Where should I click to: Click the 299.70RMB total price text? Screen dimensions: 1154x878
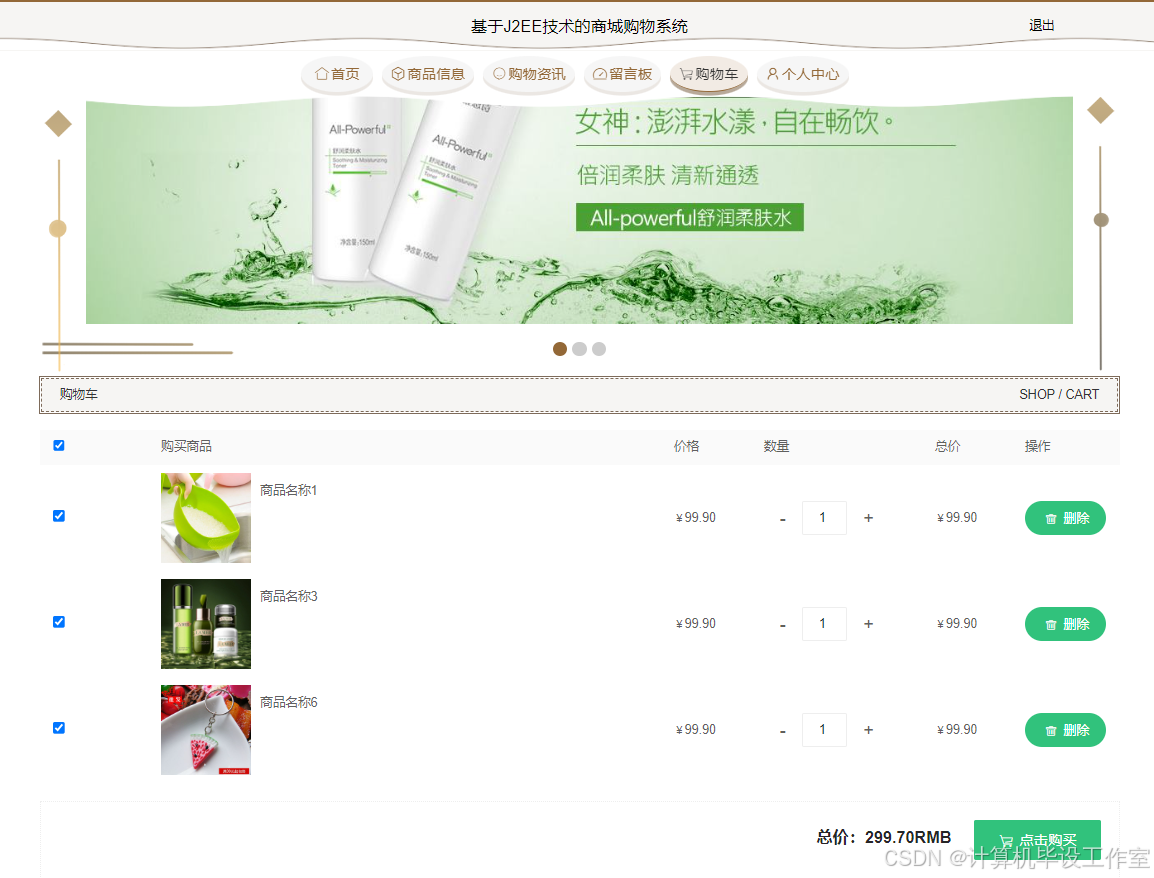coord(907,838)
